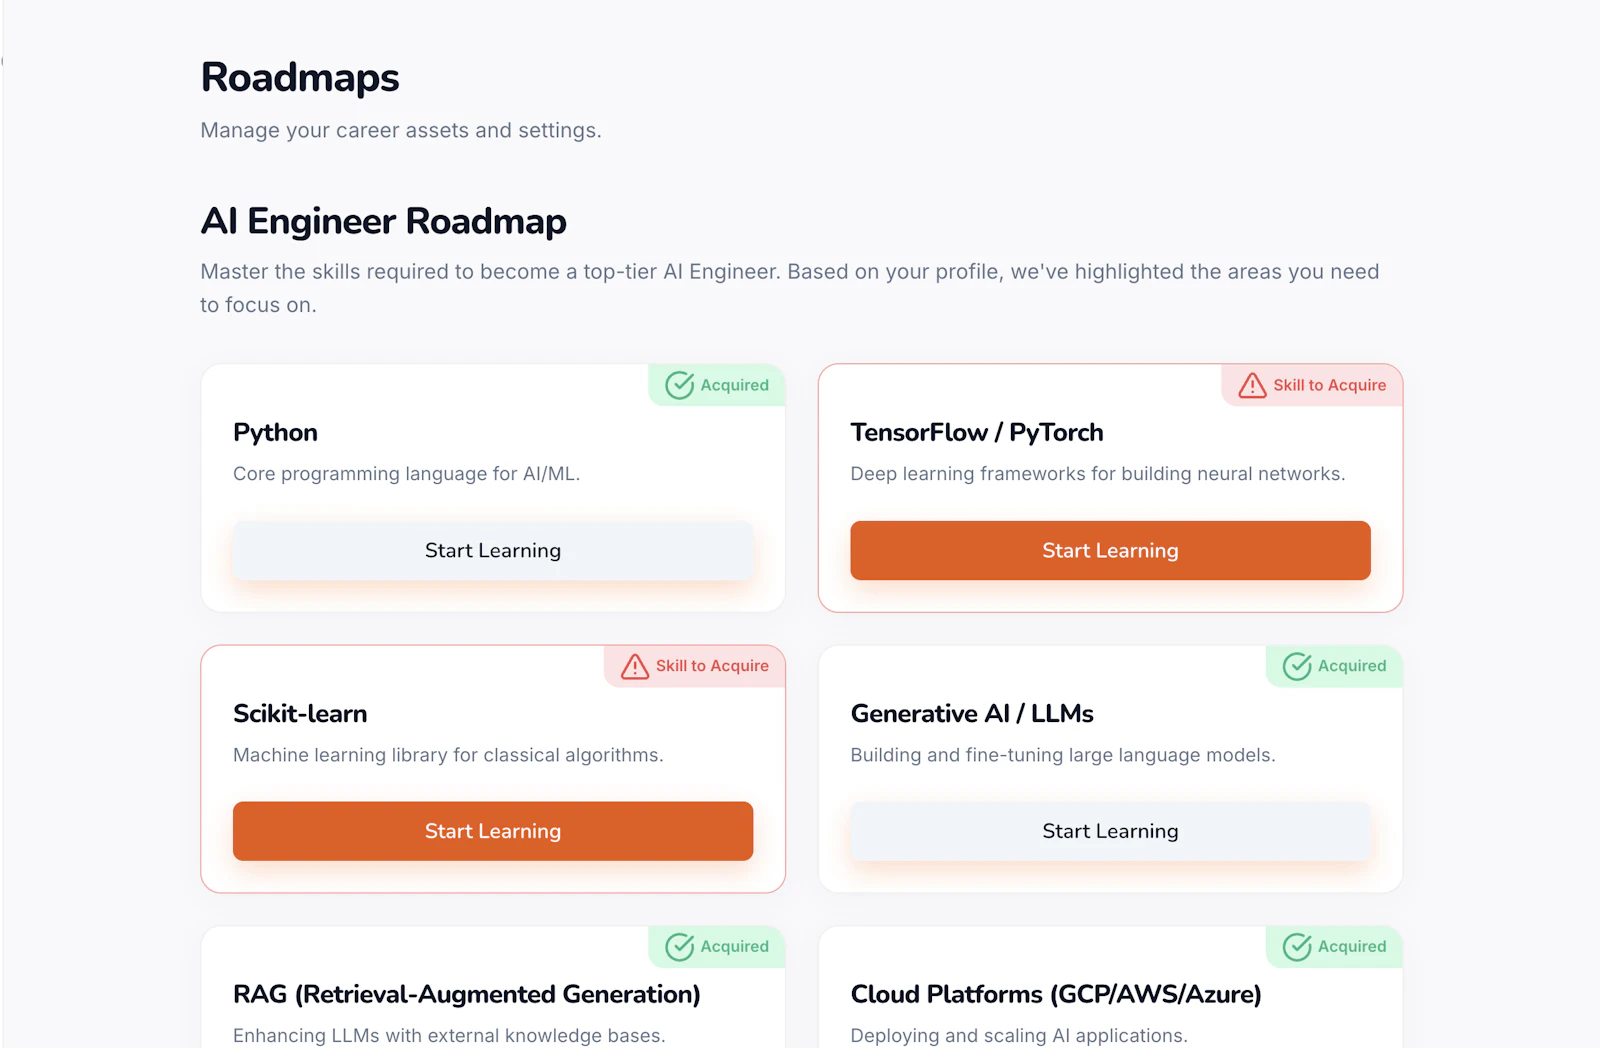Select the Python card title
This screenshot has height=1048, width=1600.
click(x=275, y=432)
